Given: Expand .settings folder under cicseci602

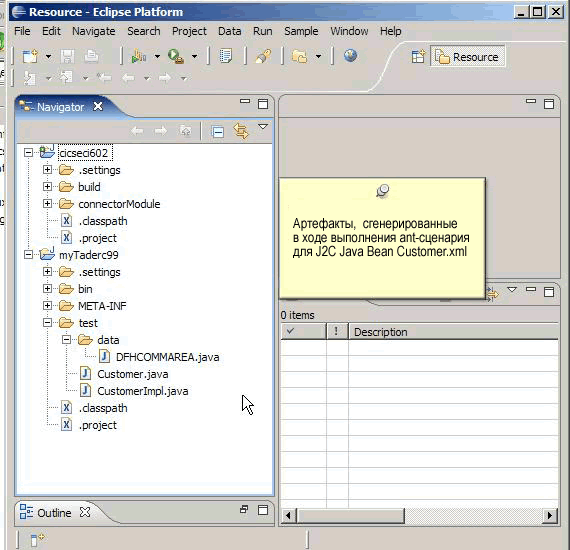Looking at the screenshot, I should [47, 169].
